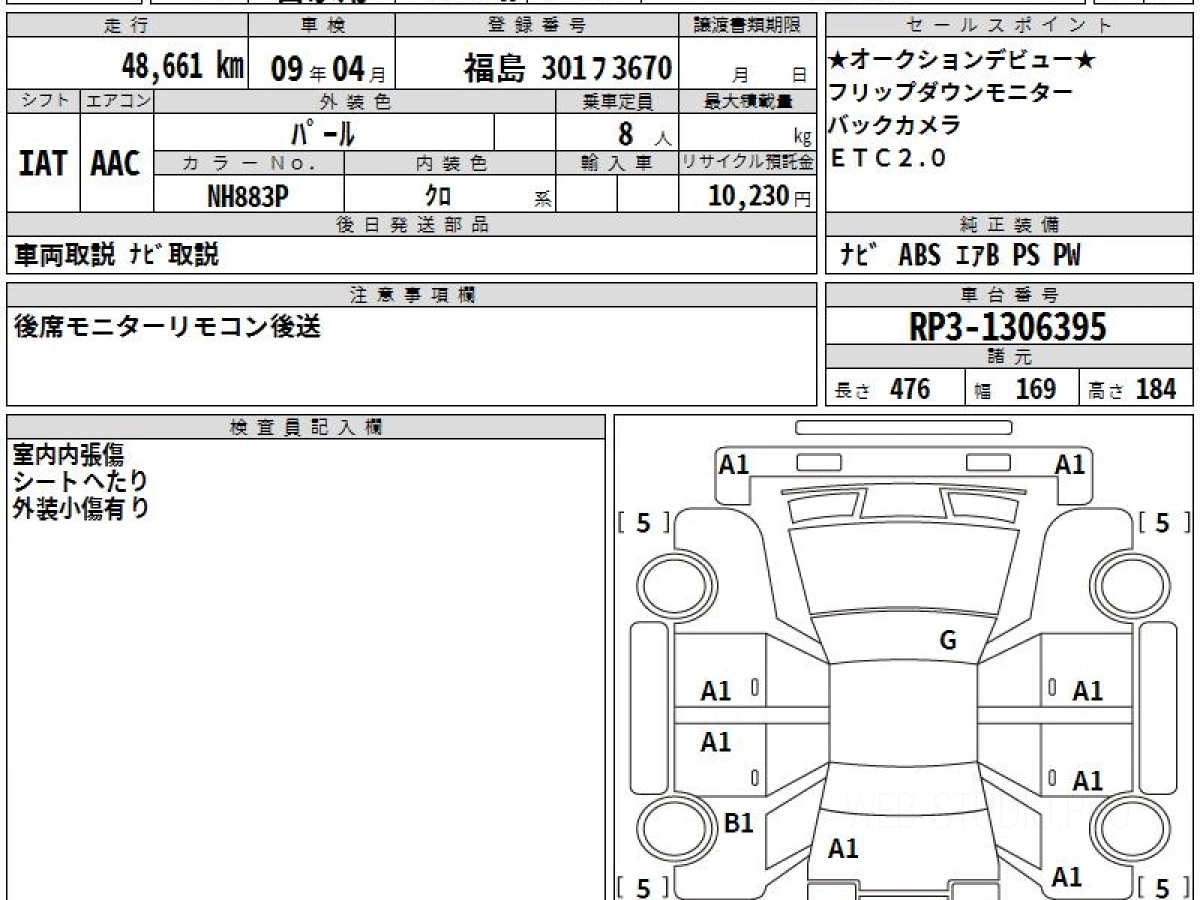Select the 走行 header cell
1200x900 pixels.
tap(127, 26)
